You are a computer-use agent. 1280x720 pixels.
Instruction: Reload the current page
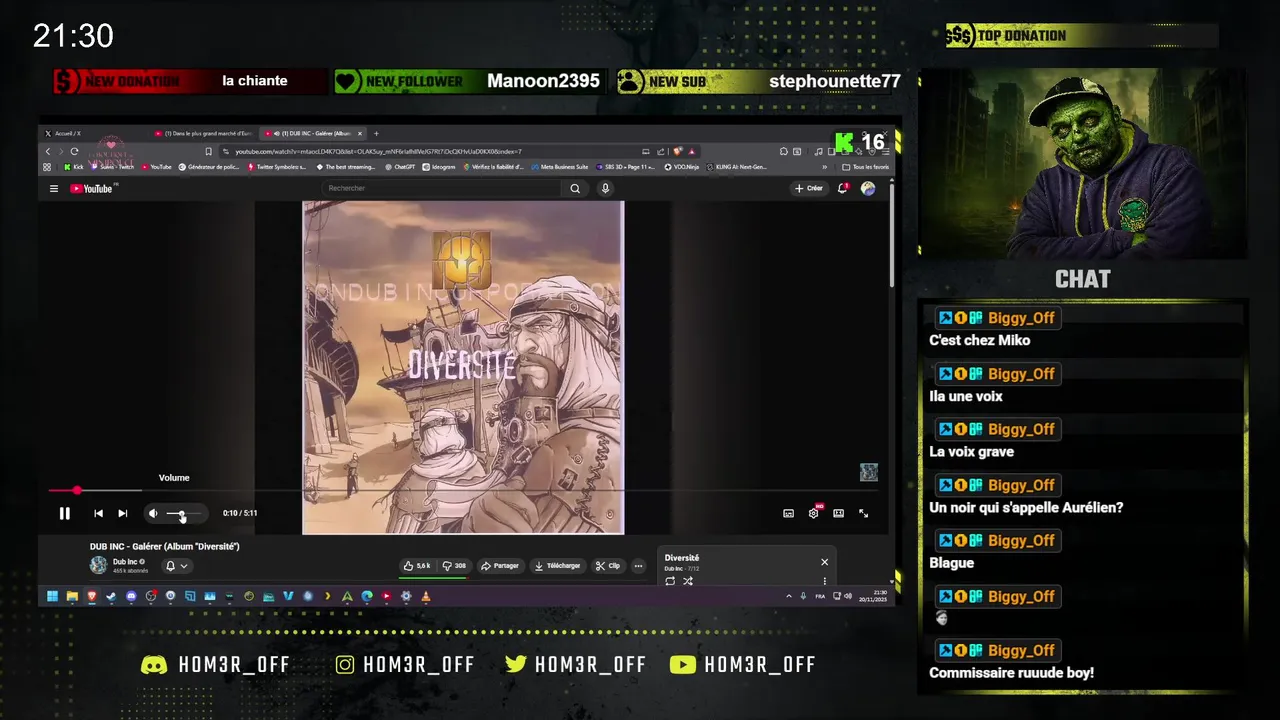coord(74,152)
